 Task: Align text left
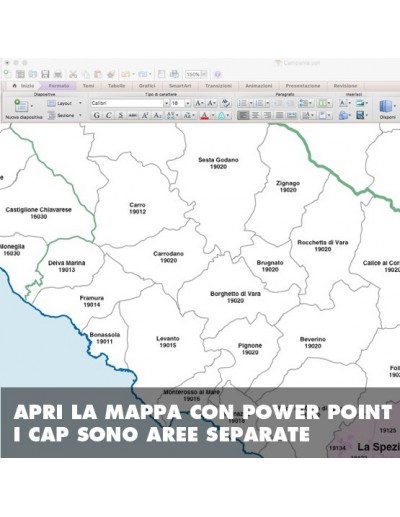click(243, 115)
